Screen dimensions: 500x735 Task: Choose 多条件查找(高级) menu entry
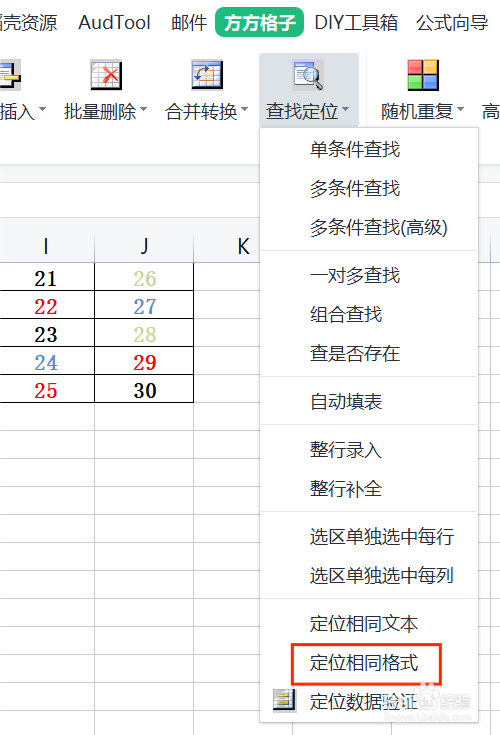pos(379,227)
